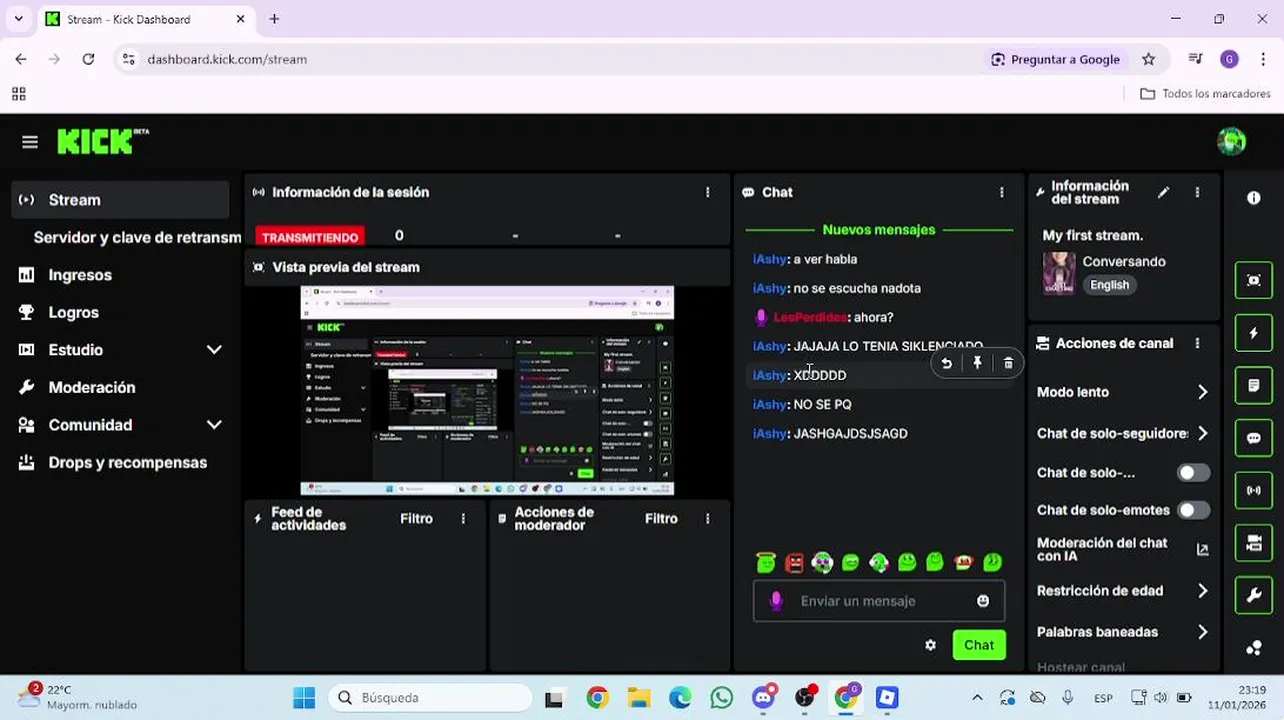
Task: Open Windows Start menu
Action: click(304, 698)
